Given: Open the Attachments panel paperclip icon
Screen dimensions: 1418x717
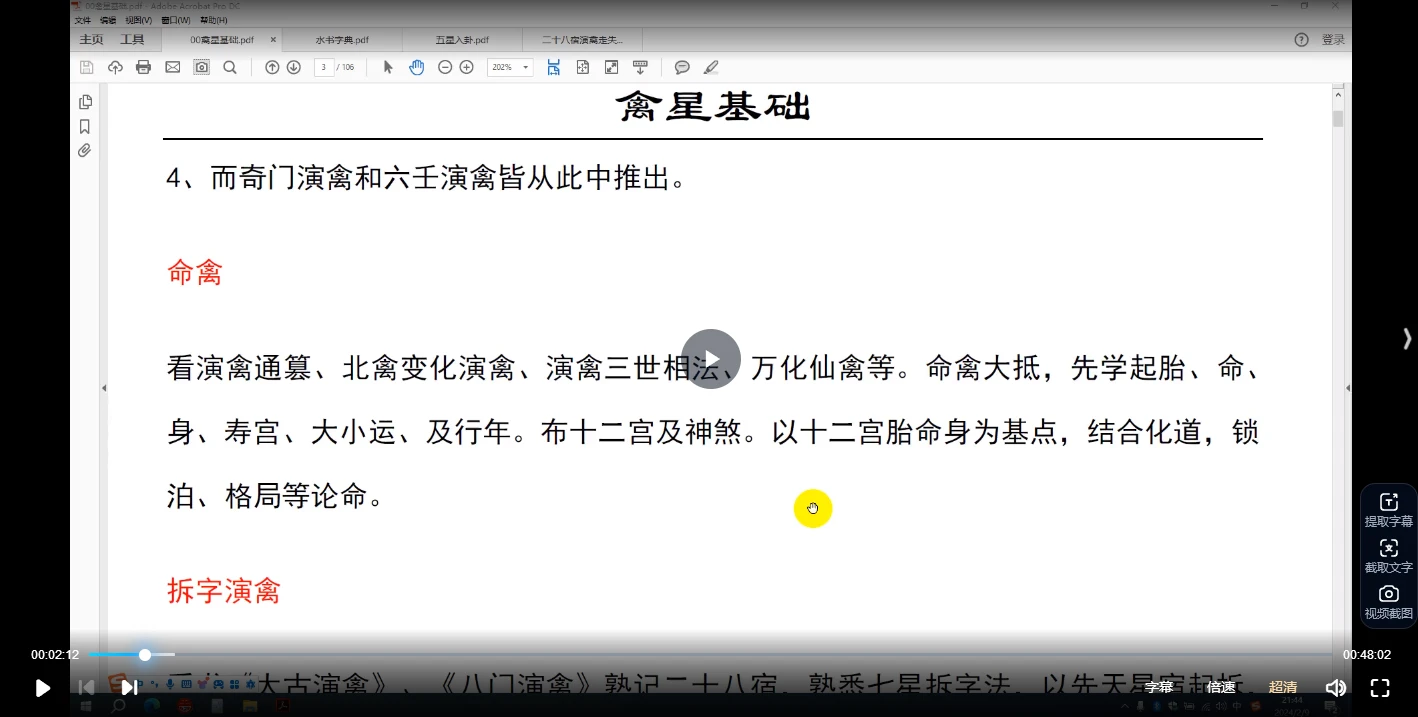Looking at the screenshot, I should (x=85, y=150).
